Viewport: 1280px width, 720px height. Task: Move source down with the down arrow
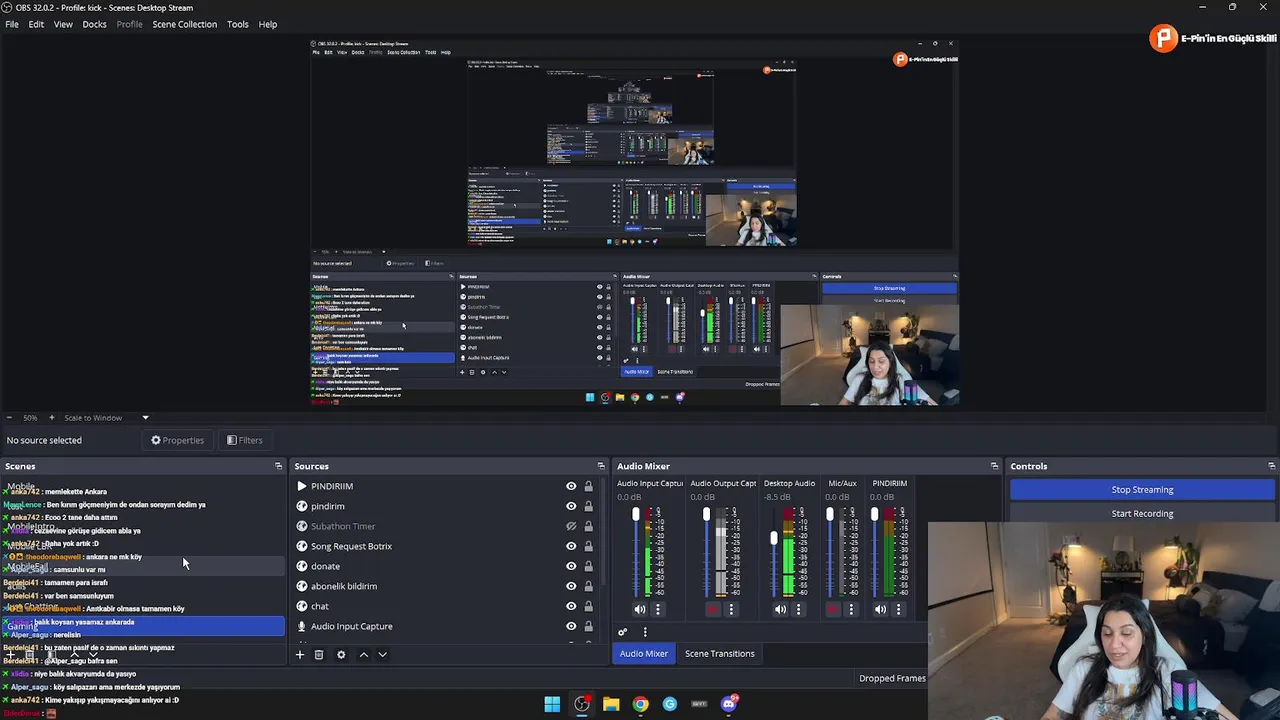(x=382, y=654)
